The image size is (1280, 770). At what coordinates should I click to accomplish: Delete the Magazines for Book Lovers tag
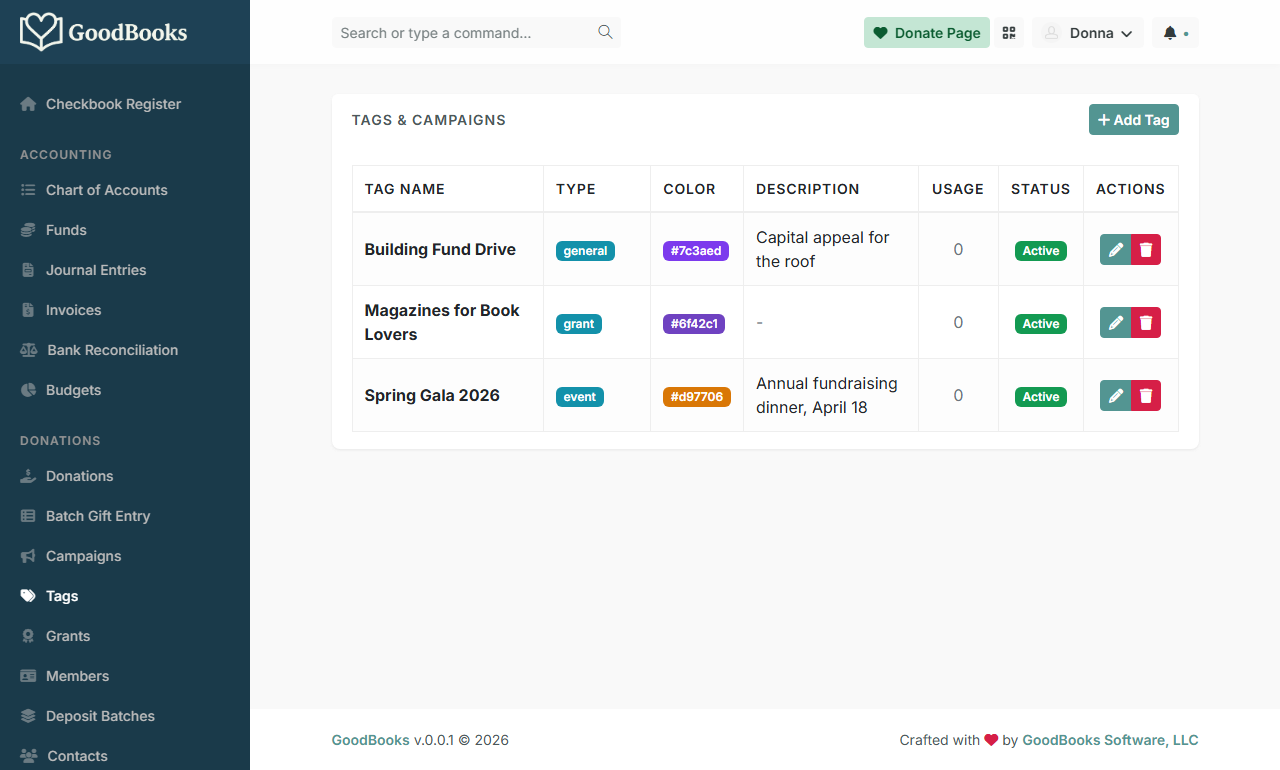1146,322
